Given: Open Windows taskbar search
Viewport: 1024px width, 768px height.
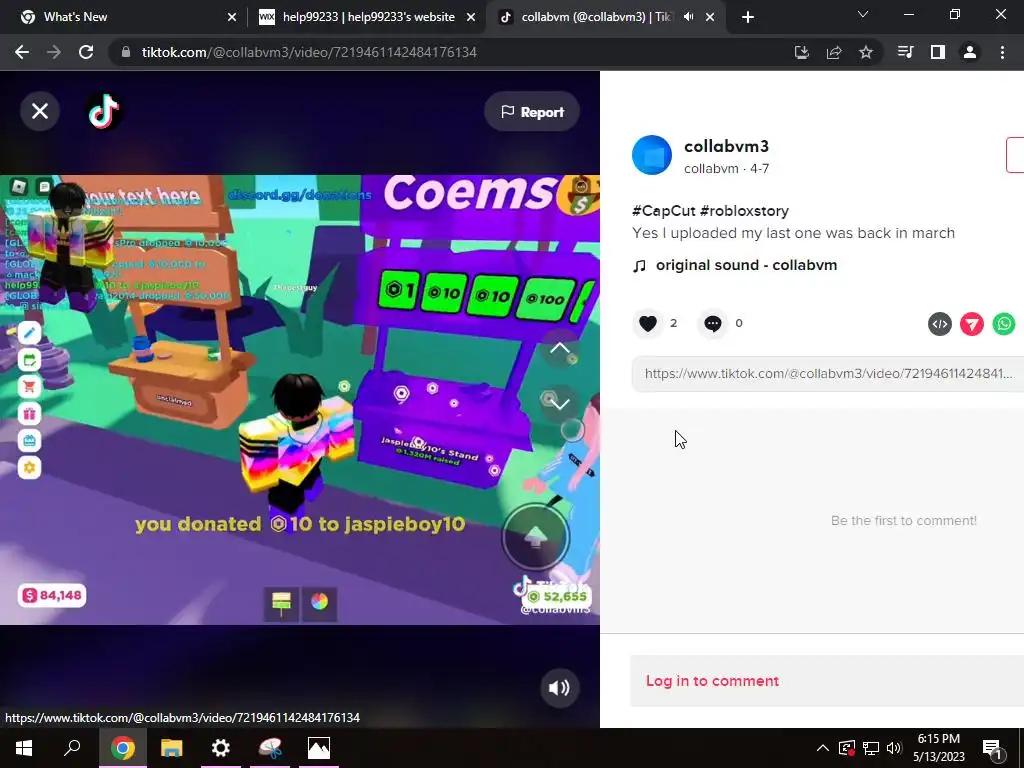Looking at the screenshot, I should [72, 748].
